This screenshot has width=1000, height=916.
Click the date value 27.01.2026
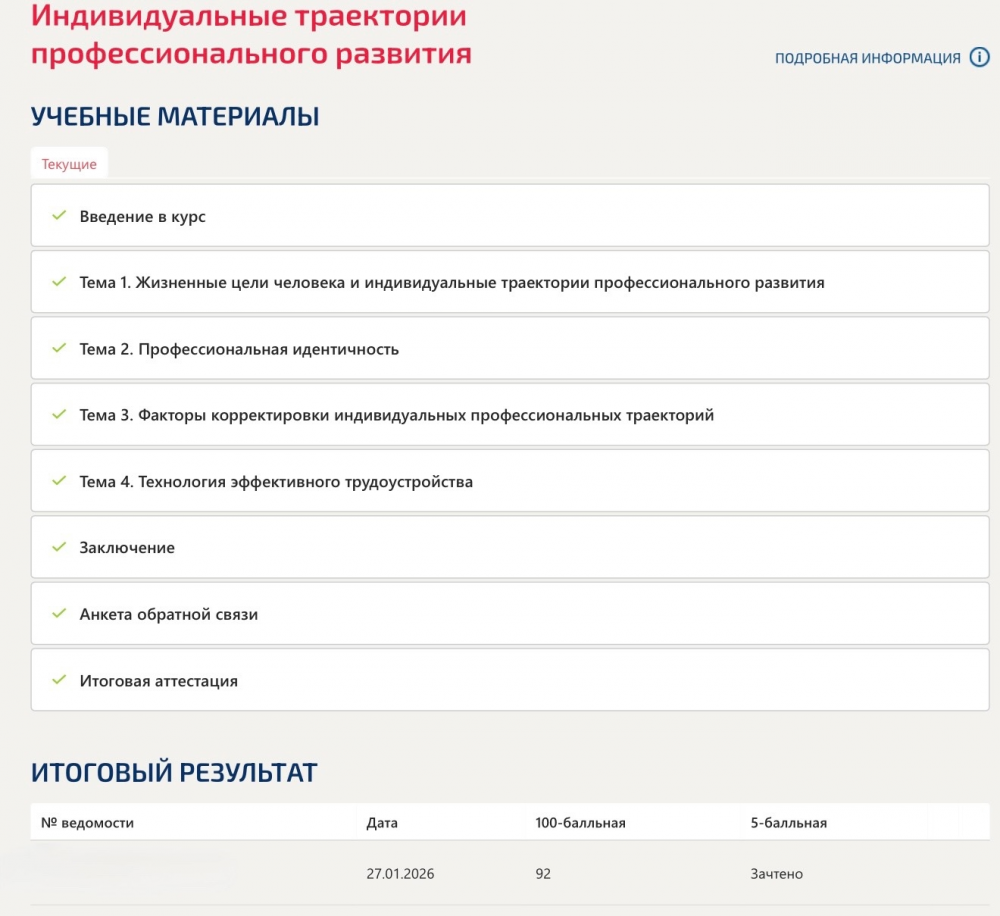(x=400, y=874)
